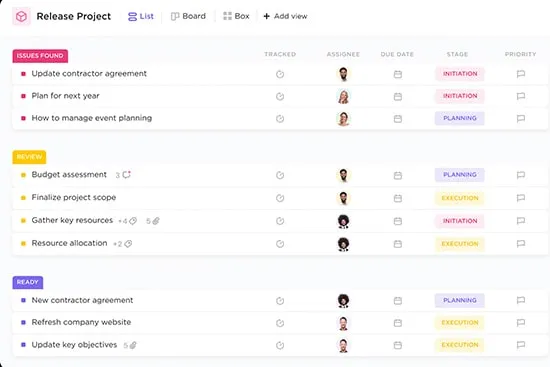This screenshot has width=550, height=367.
Task: Set due date for Finalize project scope
Action: click(x=398, y=198)
